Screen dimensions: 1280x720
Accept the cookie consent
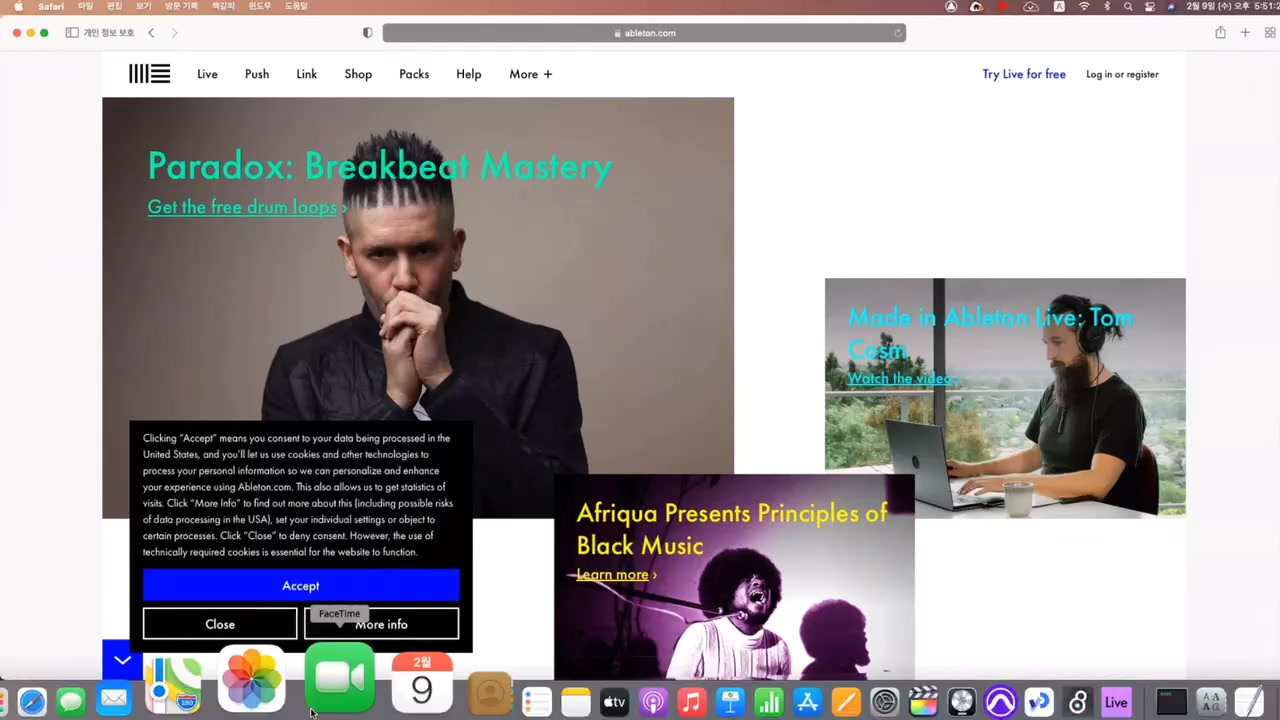(x=300, y=586)
